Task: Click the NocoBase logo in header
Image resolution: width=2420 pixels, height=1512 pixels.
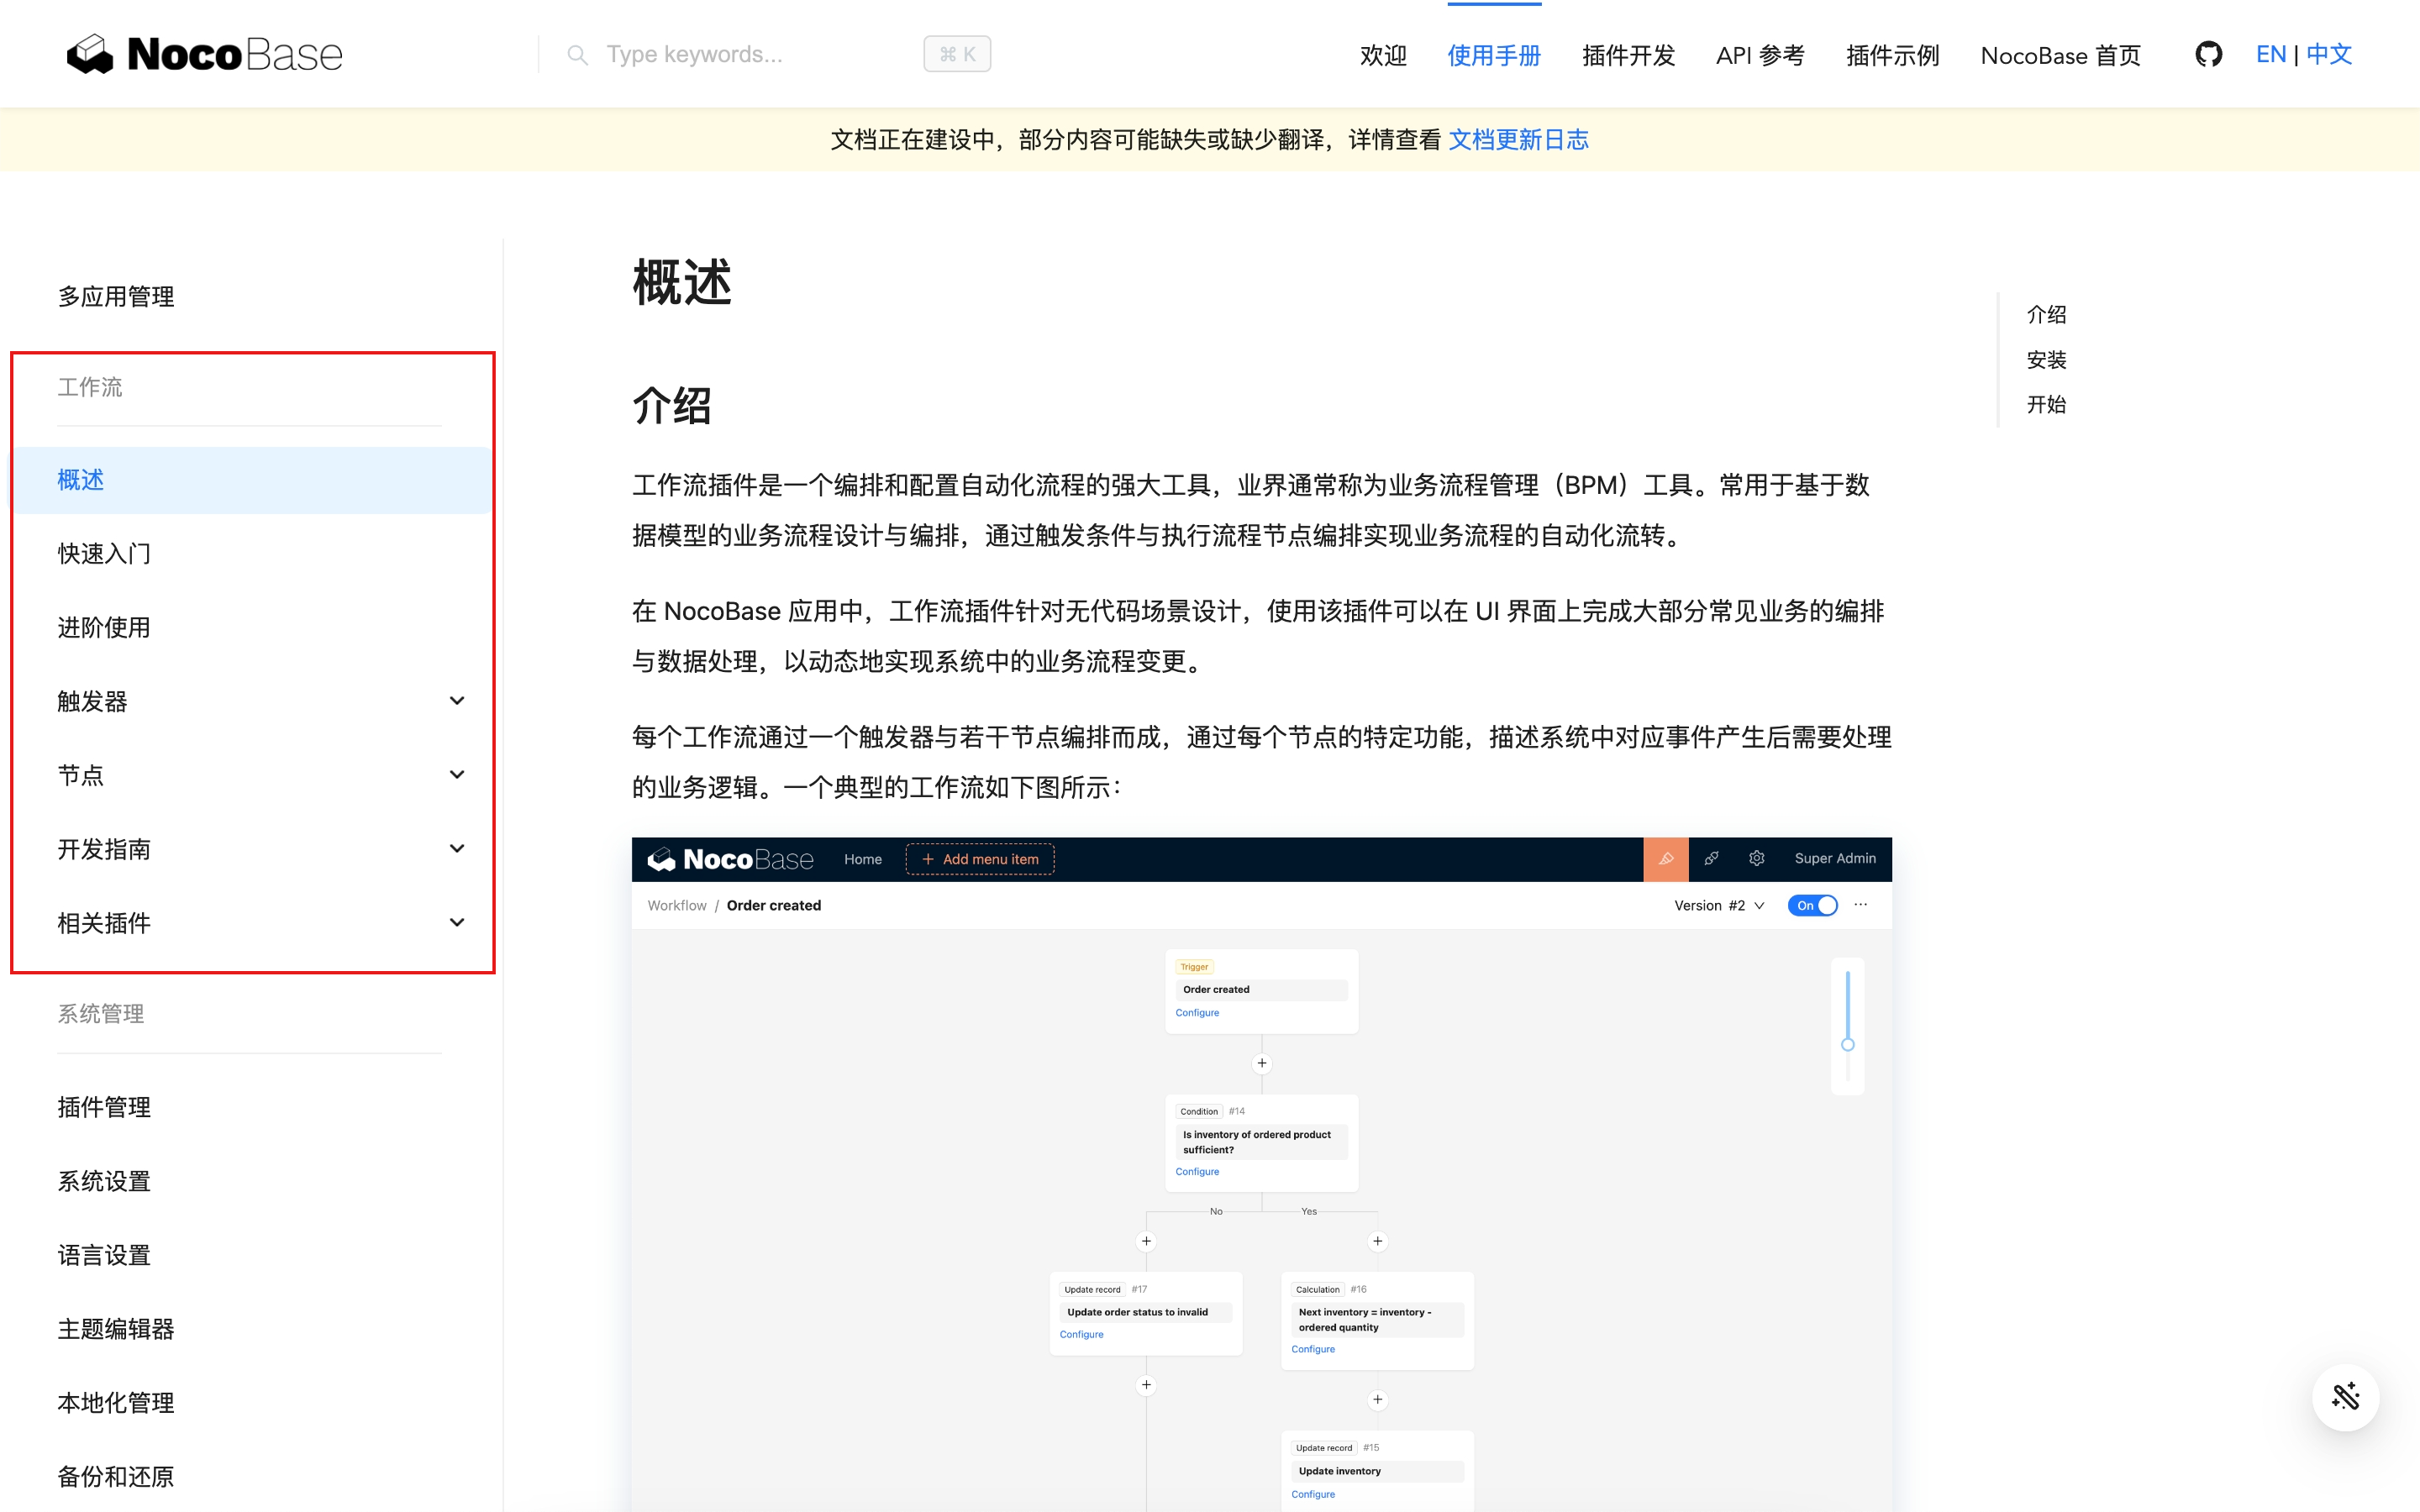Action: coord(205,54)
